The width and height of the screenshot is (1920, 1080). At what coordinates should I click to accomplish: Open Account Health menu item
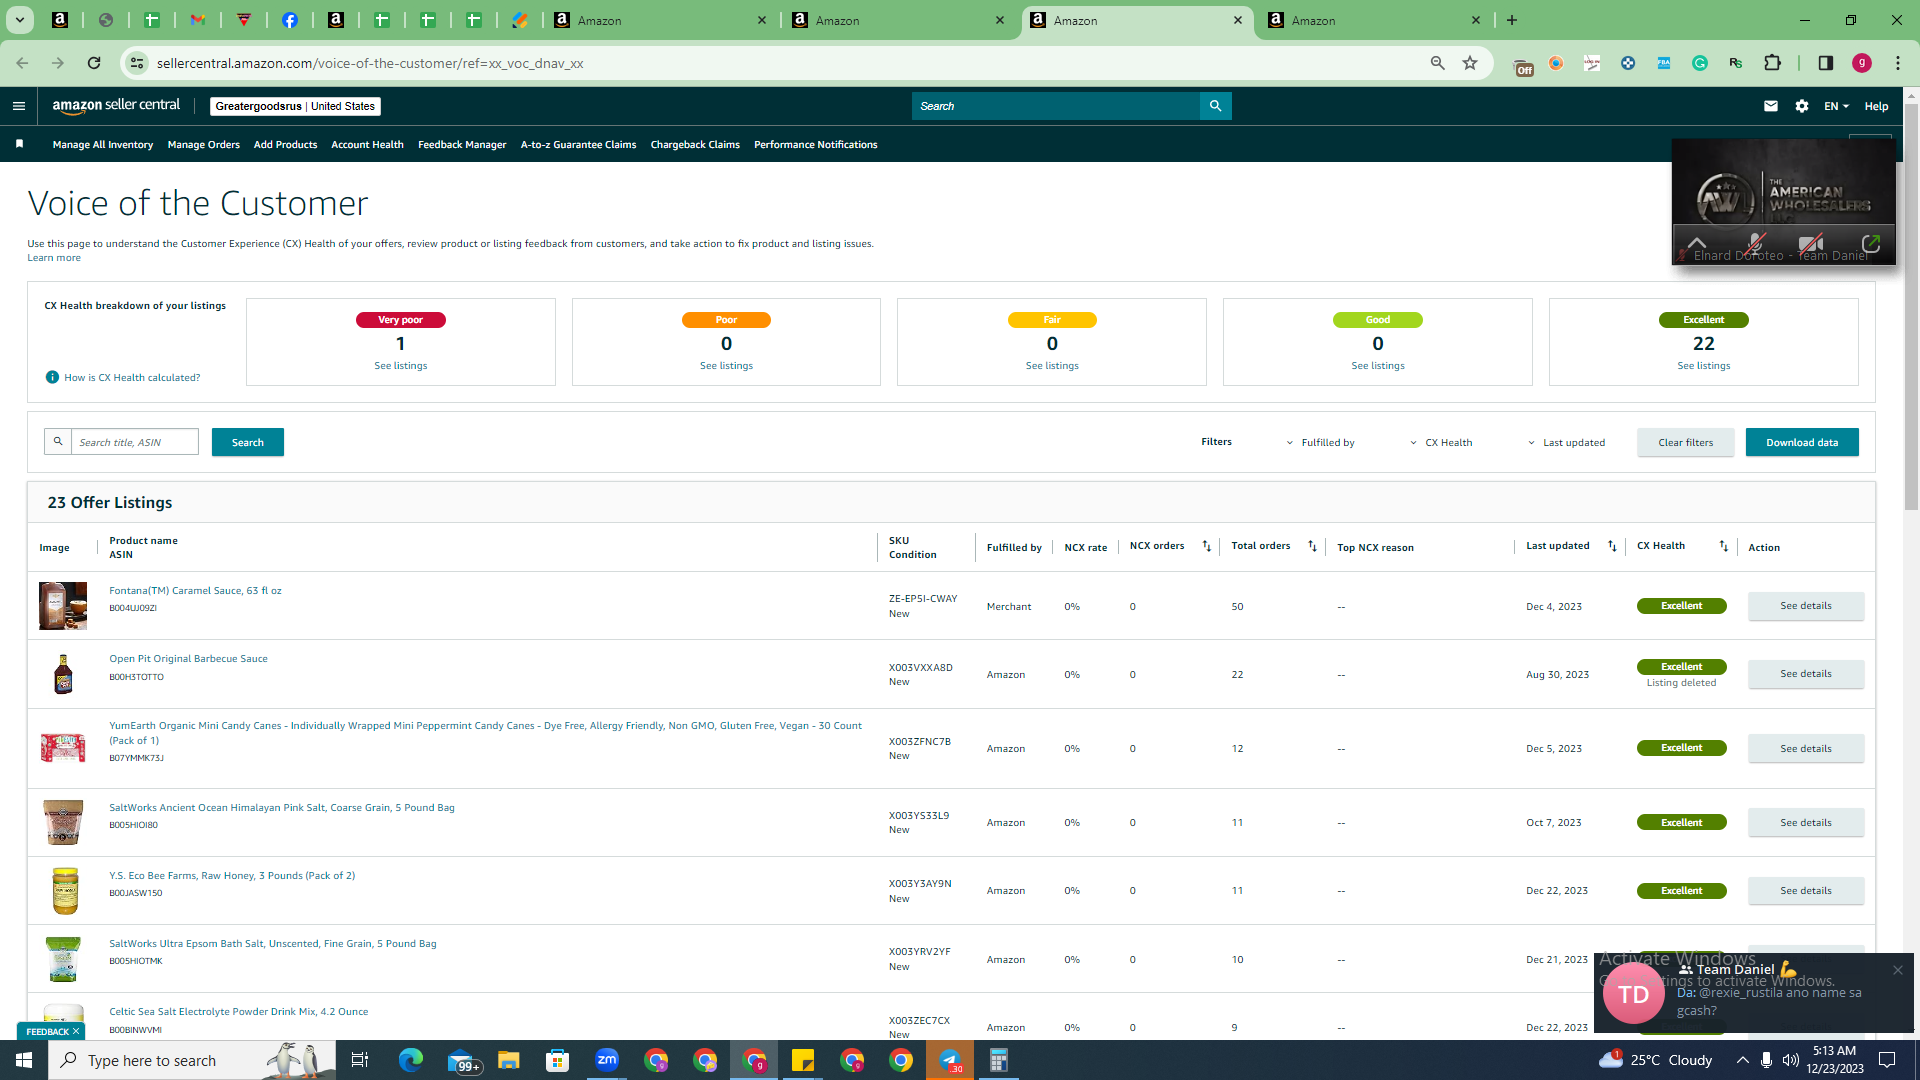tap(367, 145)
